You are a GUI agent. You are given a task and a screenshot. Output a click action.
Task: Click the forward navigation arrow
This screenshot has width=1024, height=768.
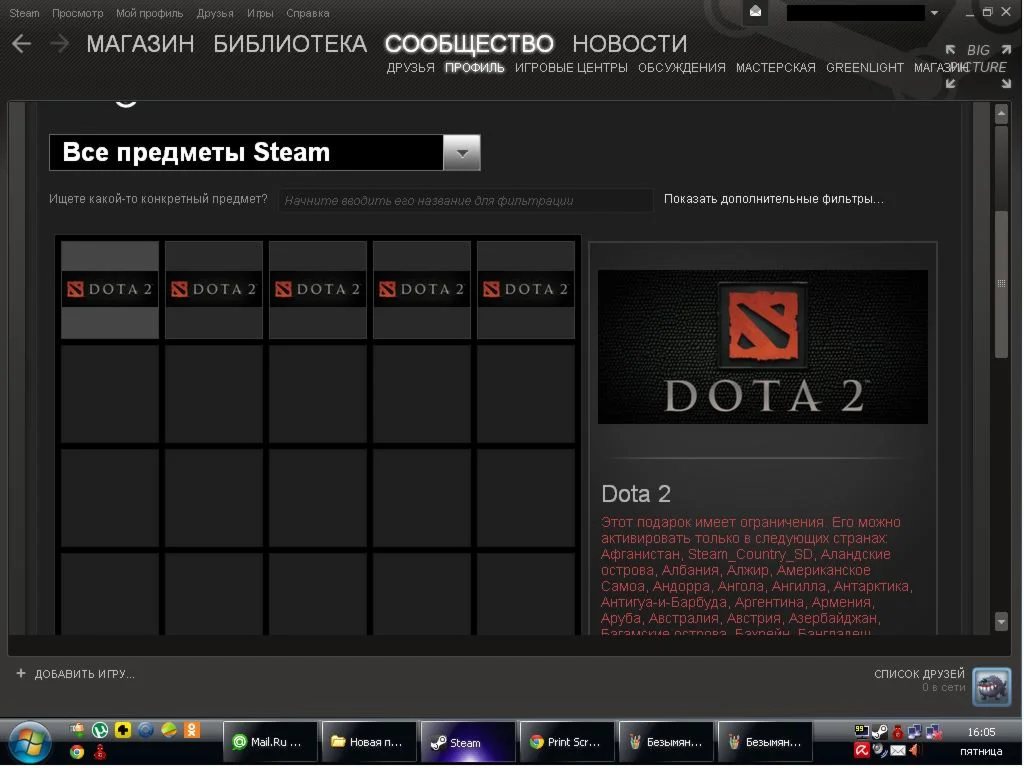[x=57, y=44]
